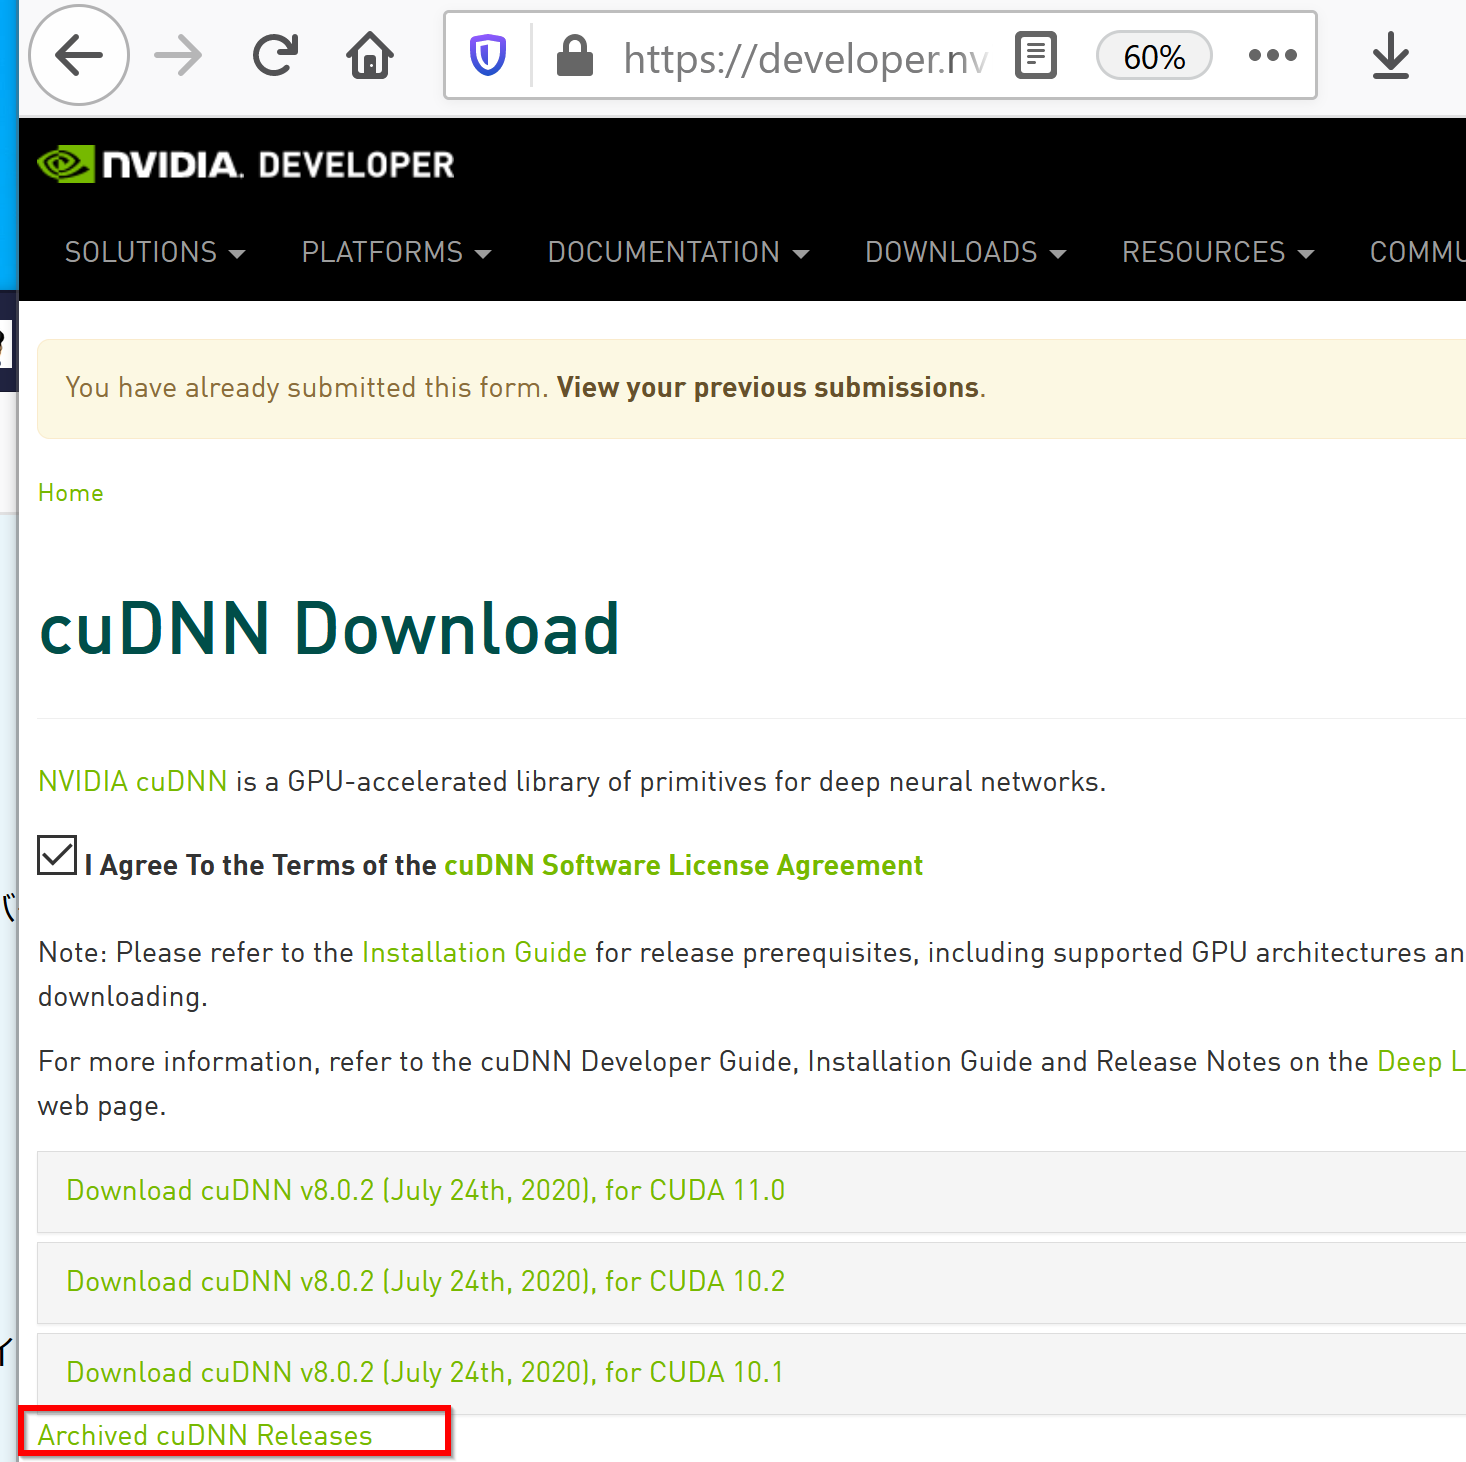Toggle reader view icon
This screenshot has width=1466, height=1462.
1036,55
